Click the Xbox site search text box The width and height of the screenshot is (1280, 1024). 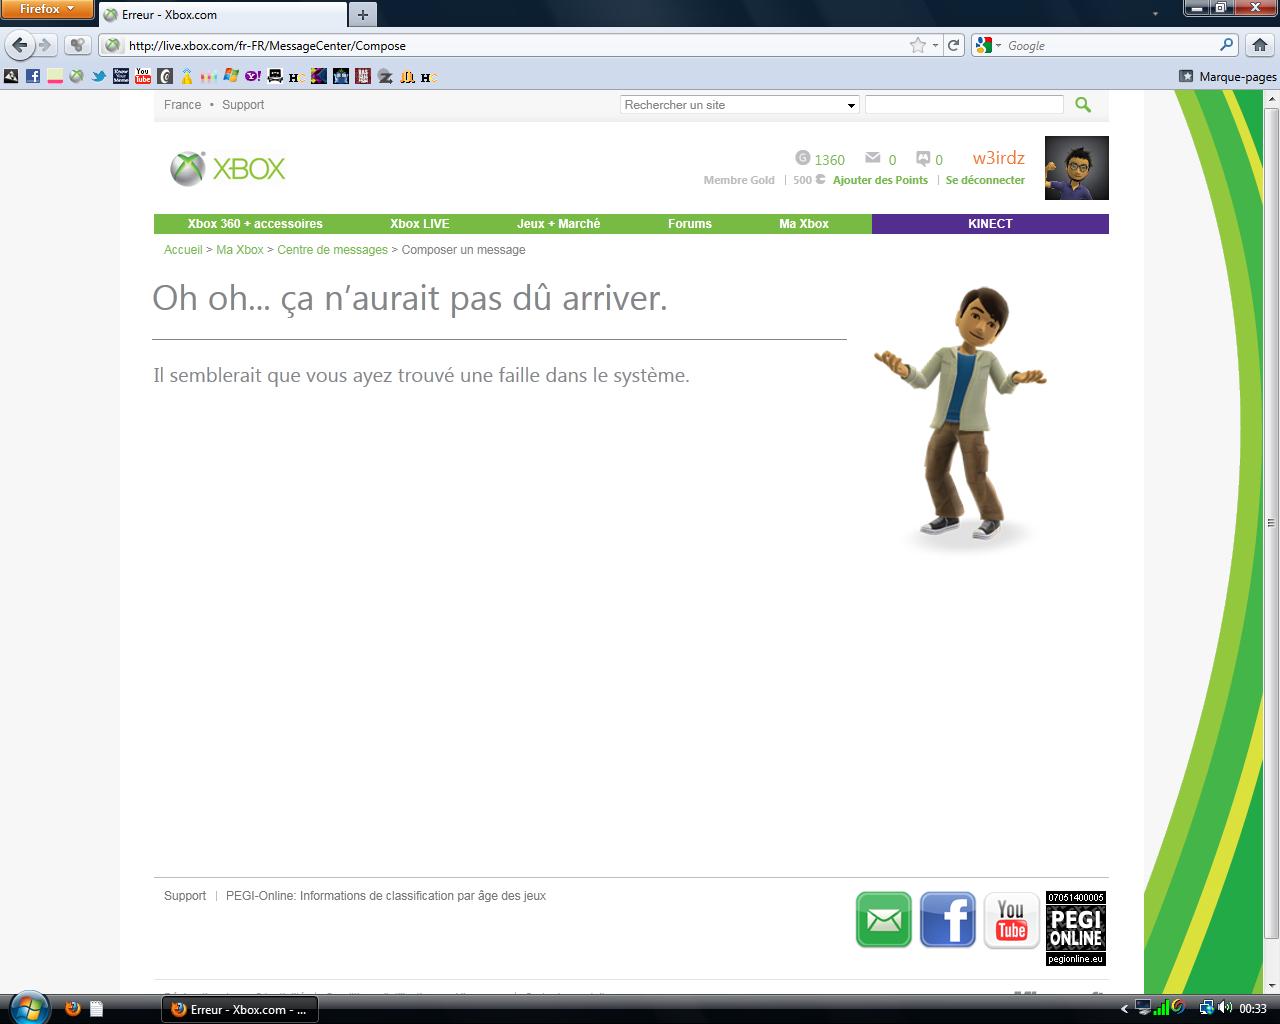pos(964,104)
